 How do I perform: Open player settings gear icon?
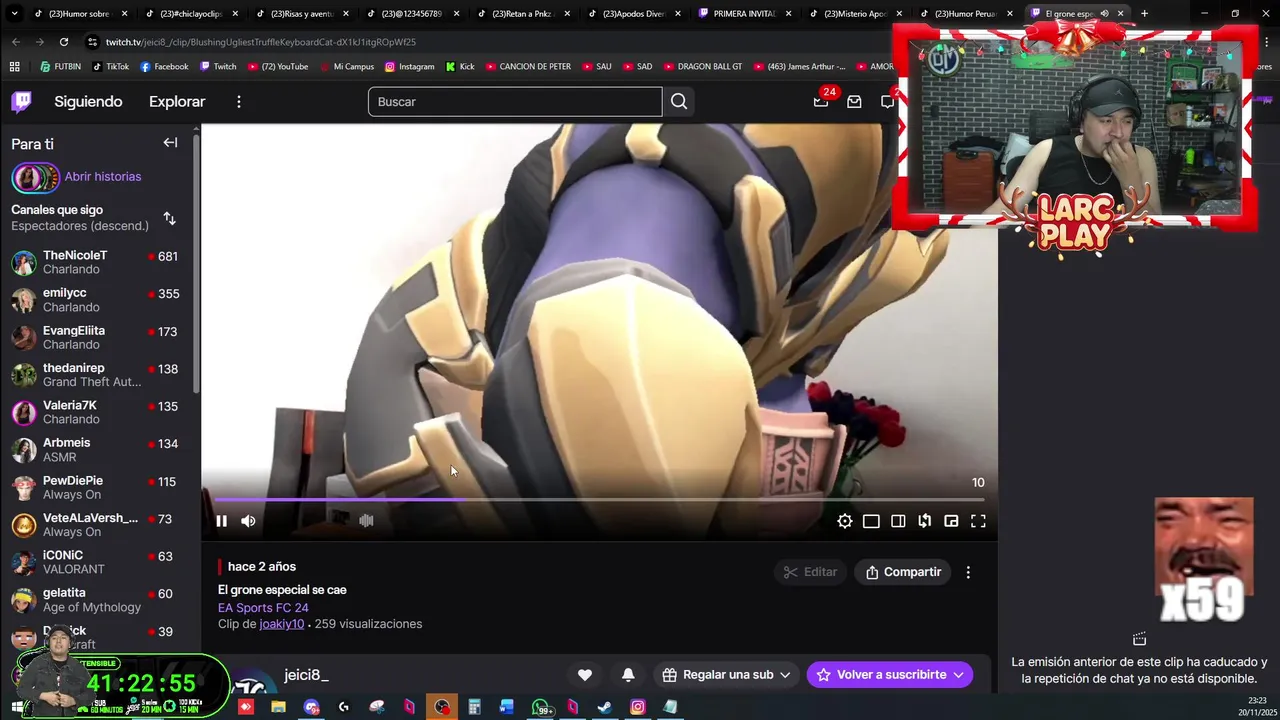tap(845, 521)
